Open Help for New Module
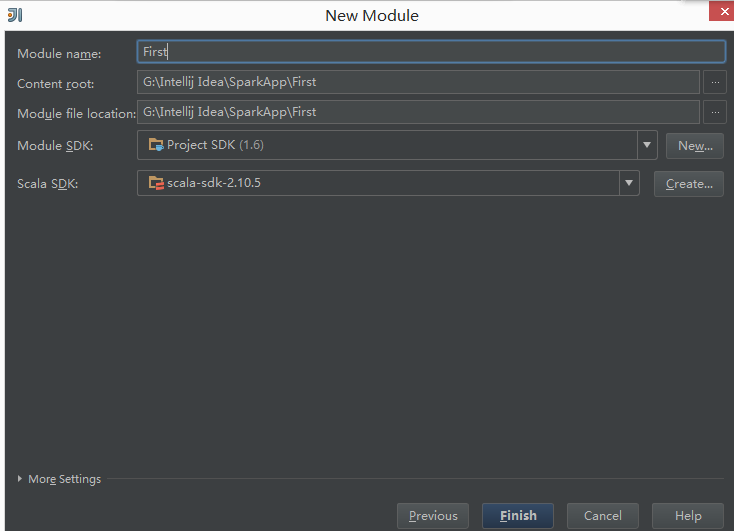Image resolution: width=734 pixels, height=531 pixels. click(x=688, y=516)
